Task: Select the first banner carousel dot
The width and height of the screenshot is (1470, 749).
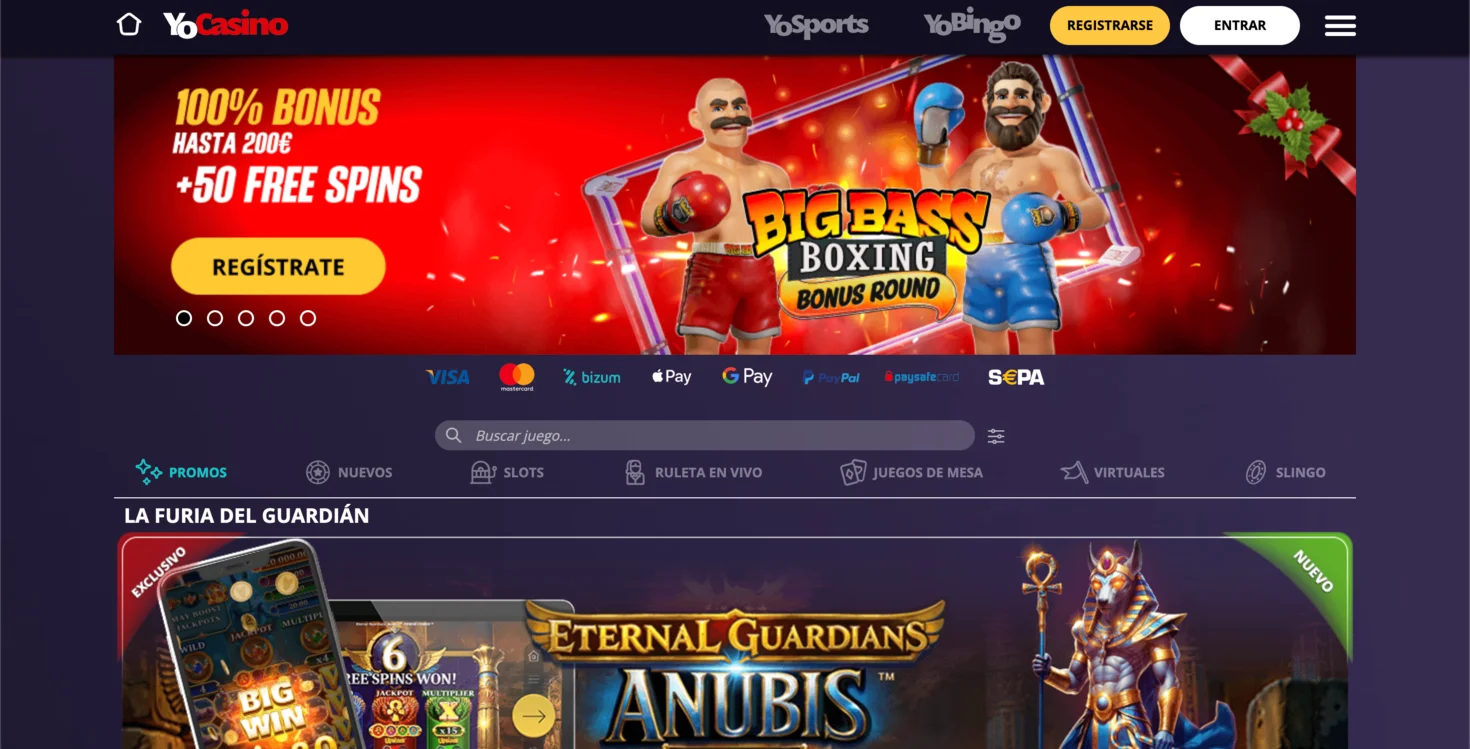Action: [x=184, y=318]
